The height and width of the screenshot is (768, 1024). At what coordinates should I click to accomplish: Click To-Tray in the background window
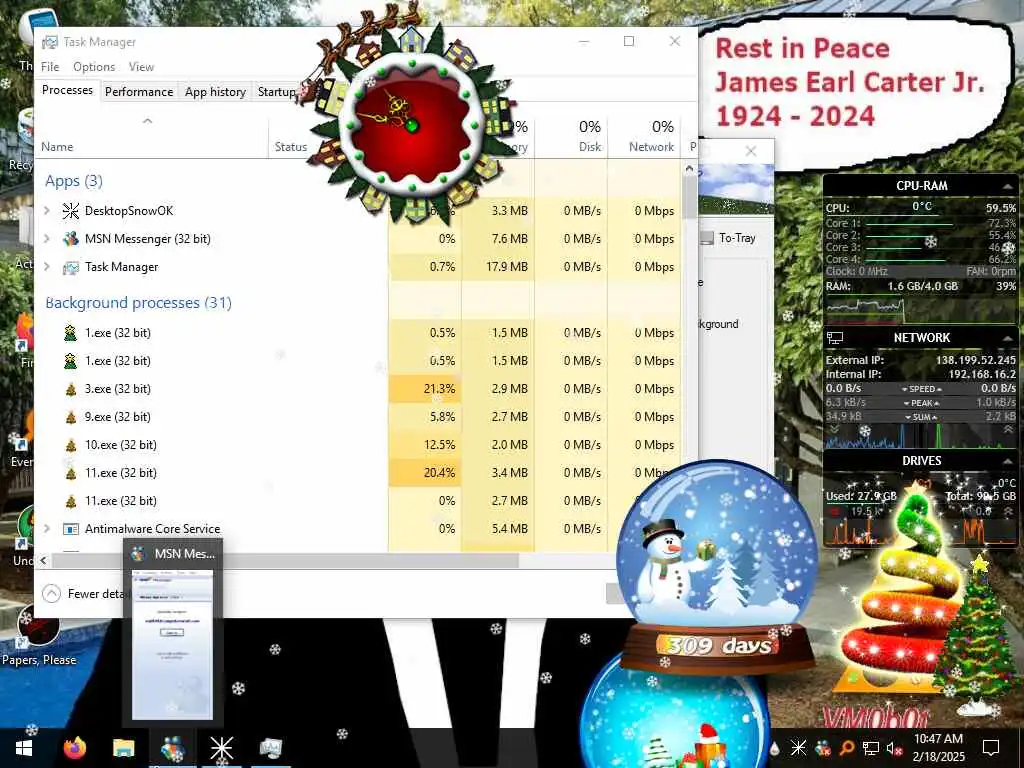728,238
